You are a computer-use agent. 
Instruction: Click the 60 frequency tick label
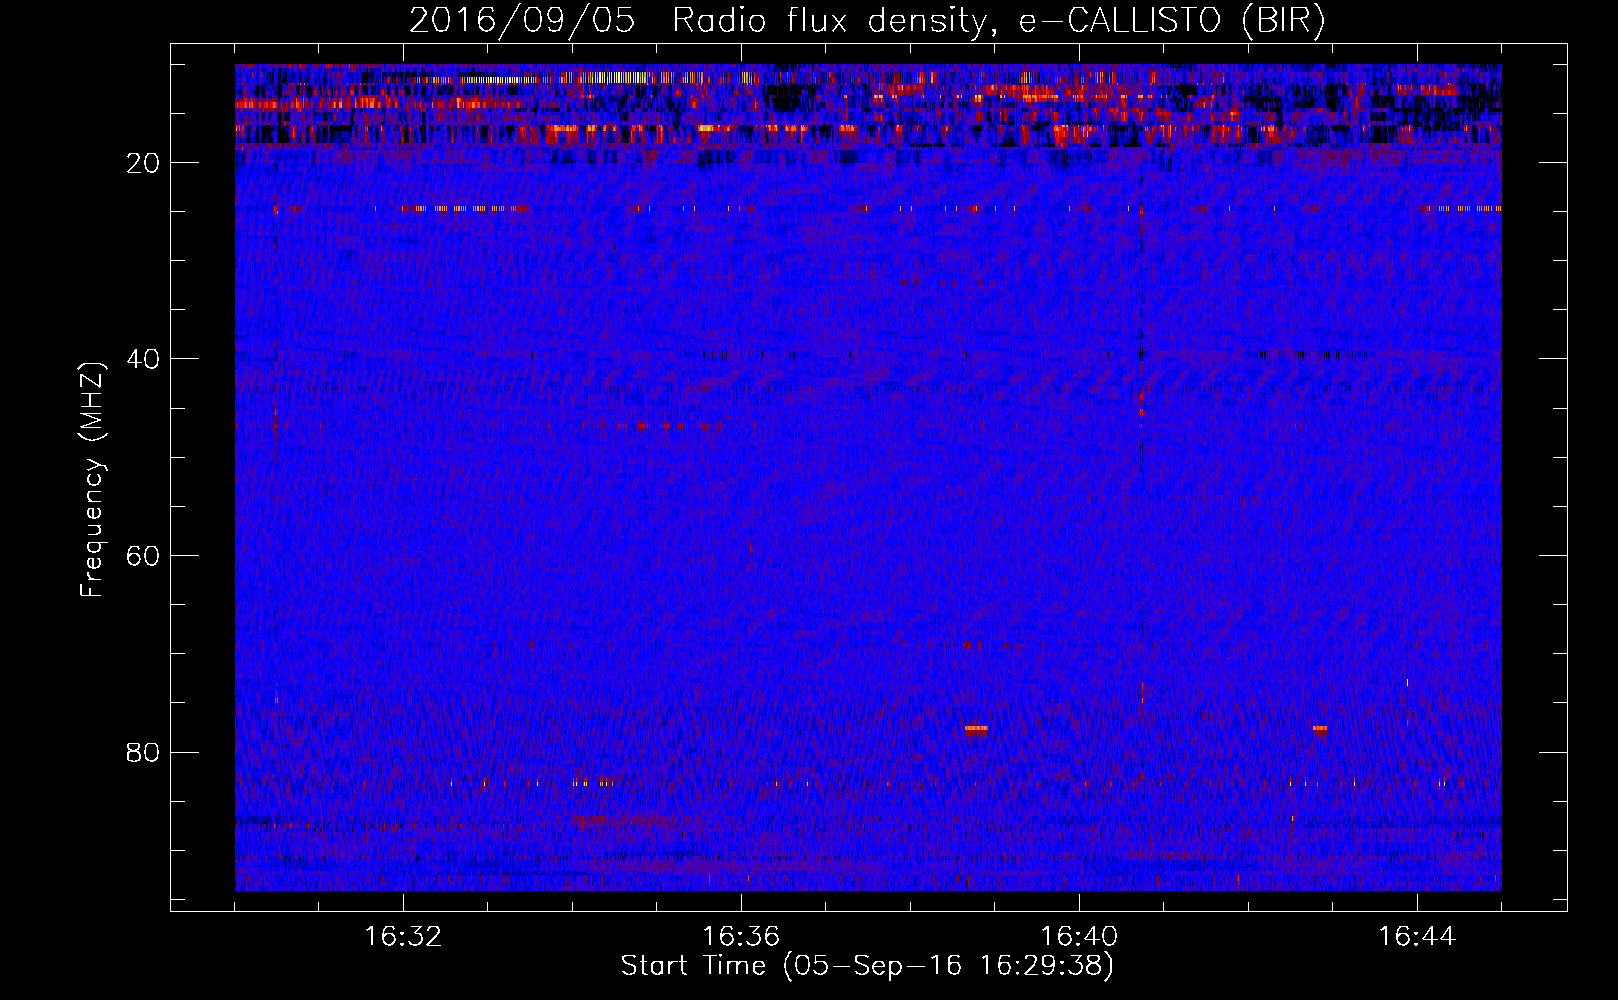pos(144,555)
